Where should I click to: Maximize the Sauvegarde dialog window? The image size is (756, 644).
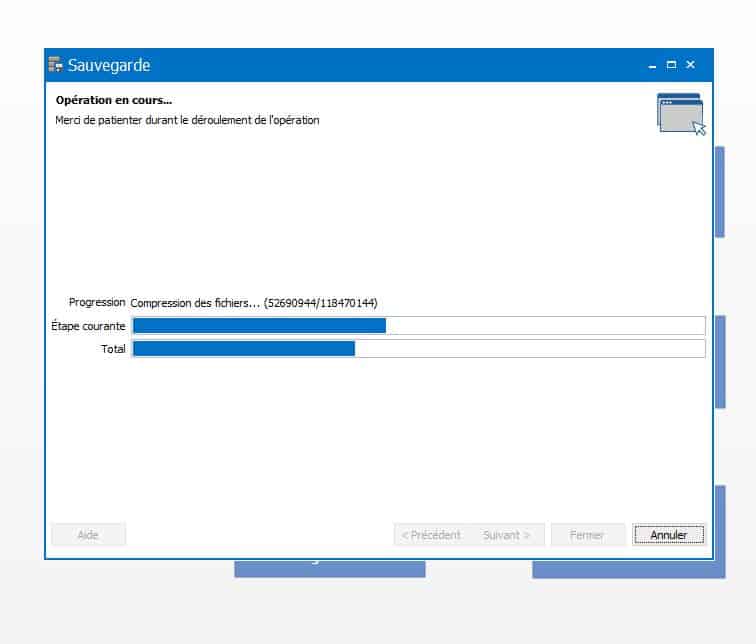[671, 65]
